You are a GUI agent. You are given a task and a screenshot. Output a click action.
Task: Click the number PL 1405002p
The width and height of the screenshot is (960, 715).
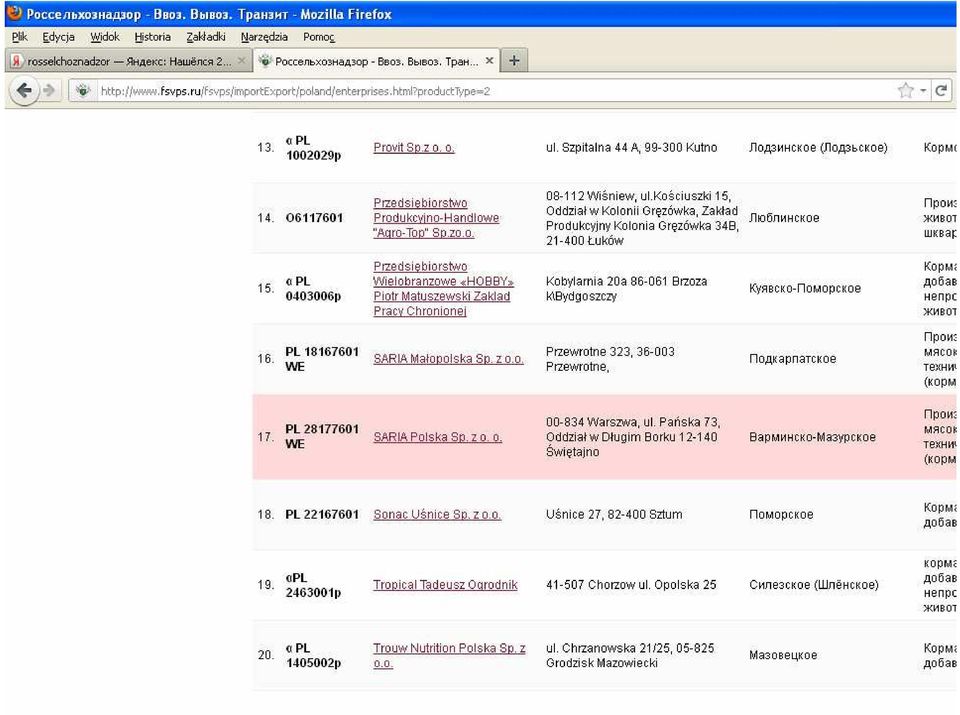click(x=313, y=655)
